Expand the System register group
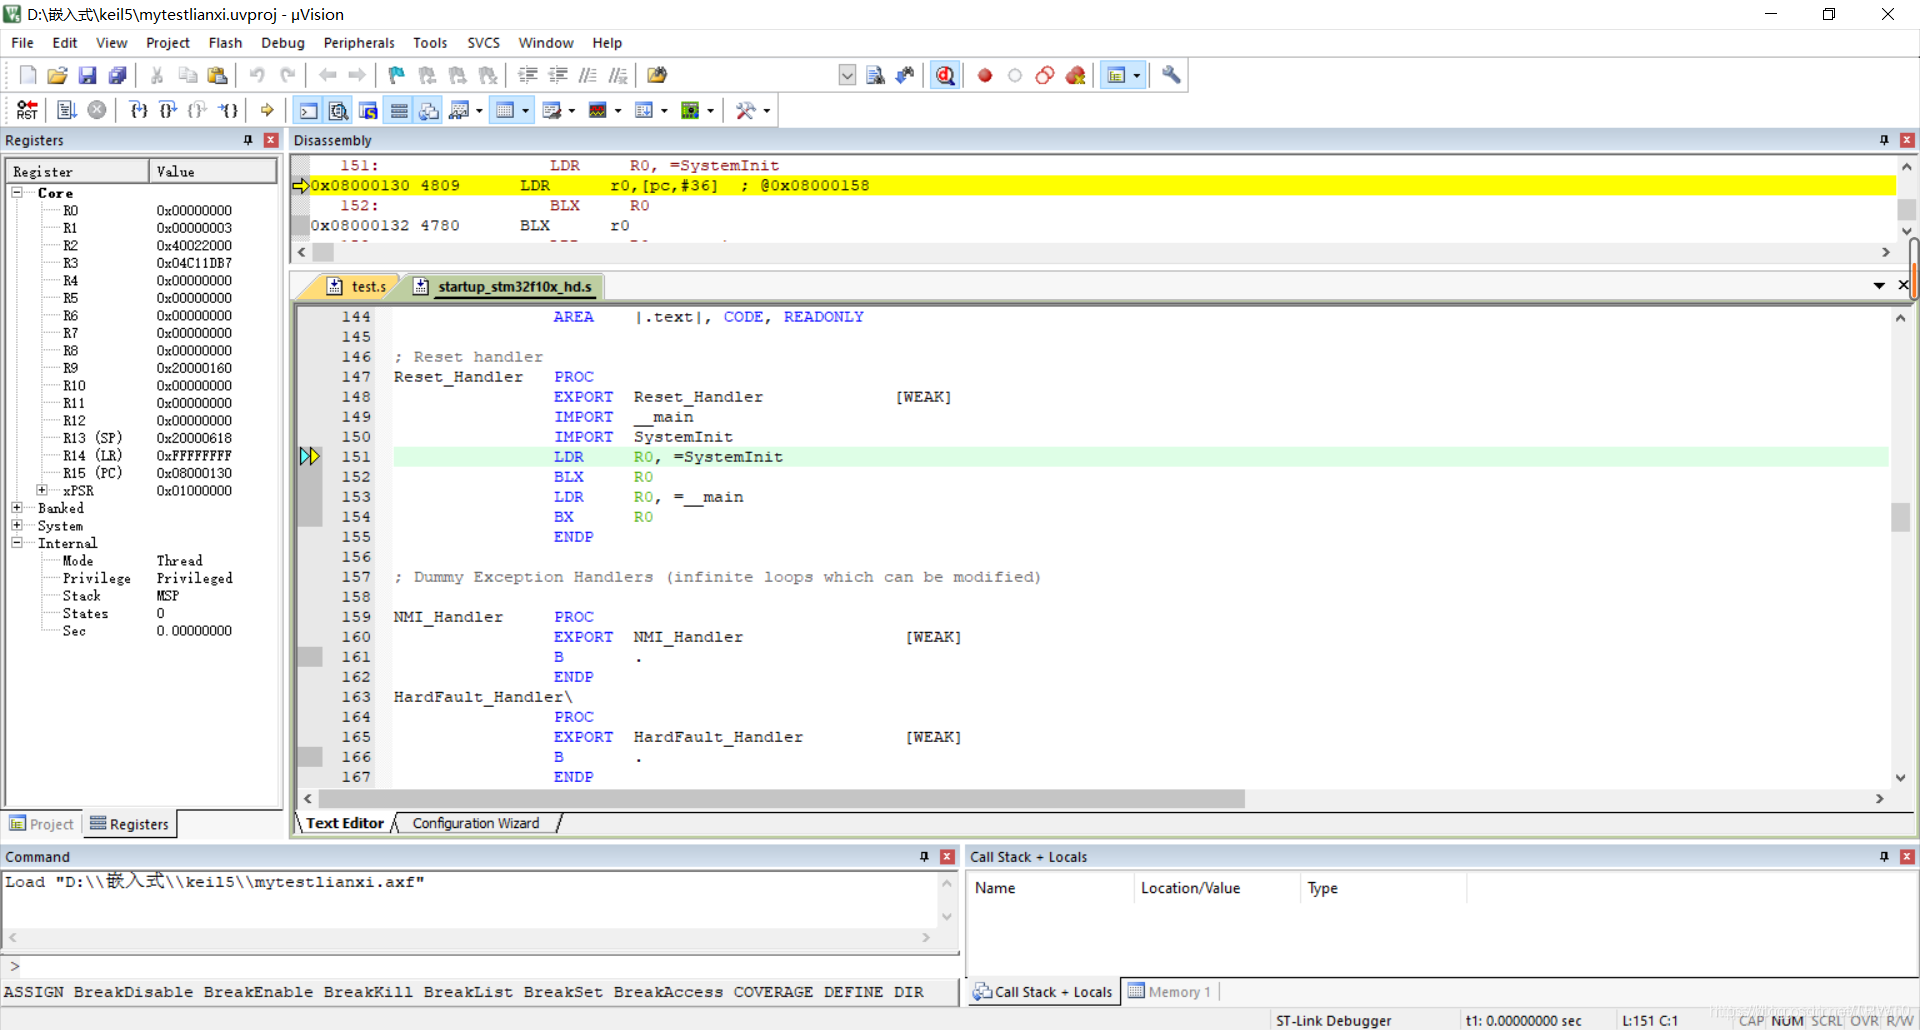Image resolution: width=1920 pixels, height=1030 pixels. [17, 525]
